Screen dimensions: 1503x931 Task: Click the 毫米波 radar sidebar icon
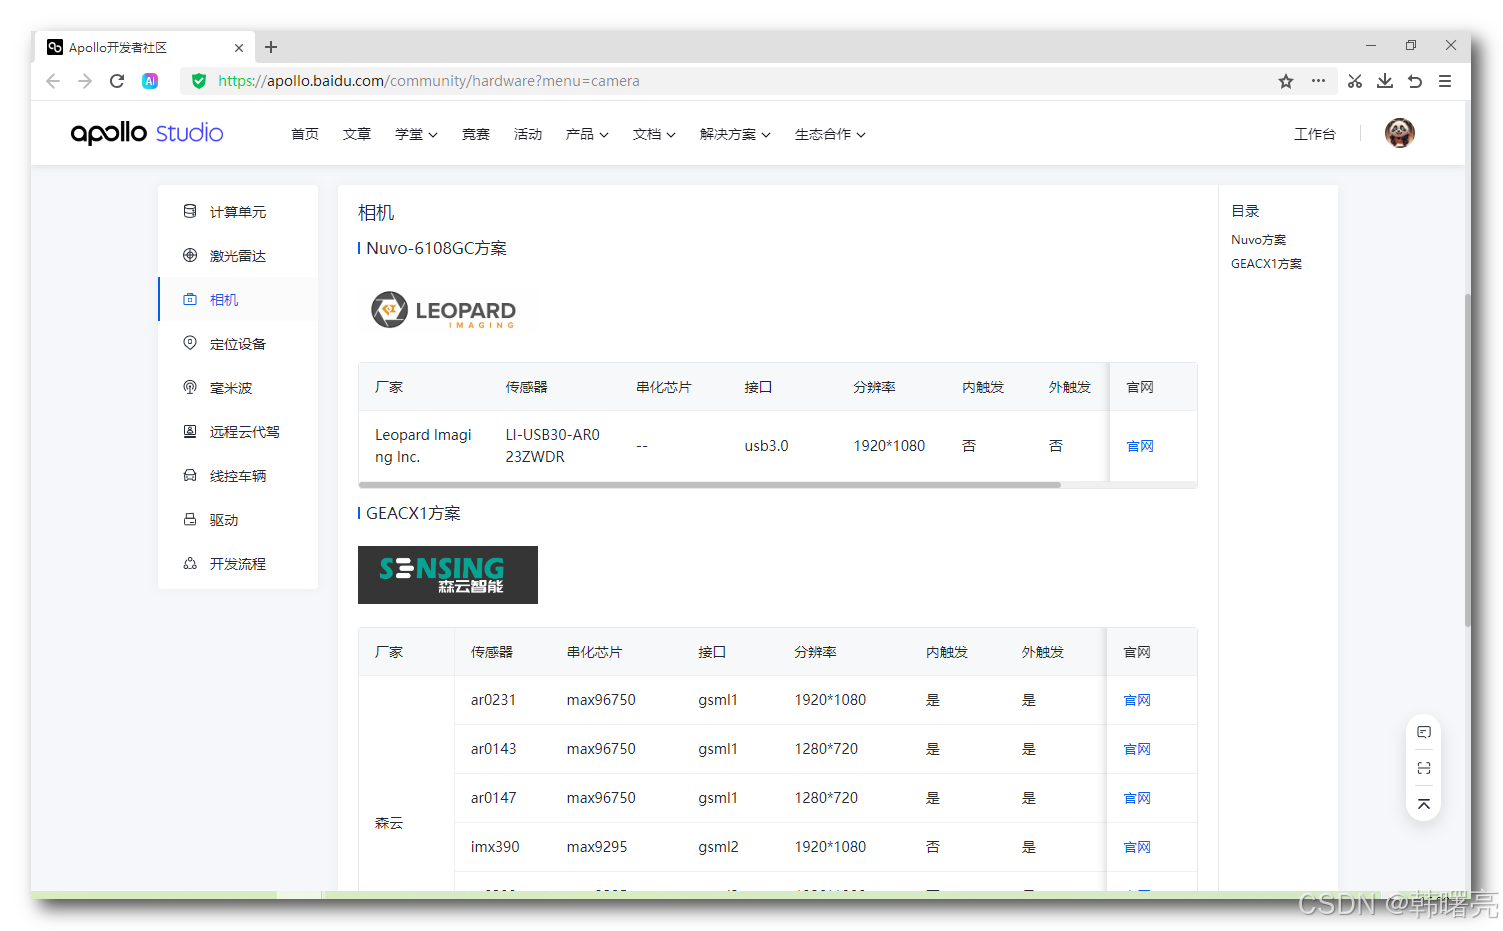pos(190,387)
